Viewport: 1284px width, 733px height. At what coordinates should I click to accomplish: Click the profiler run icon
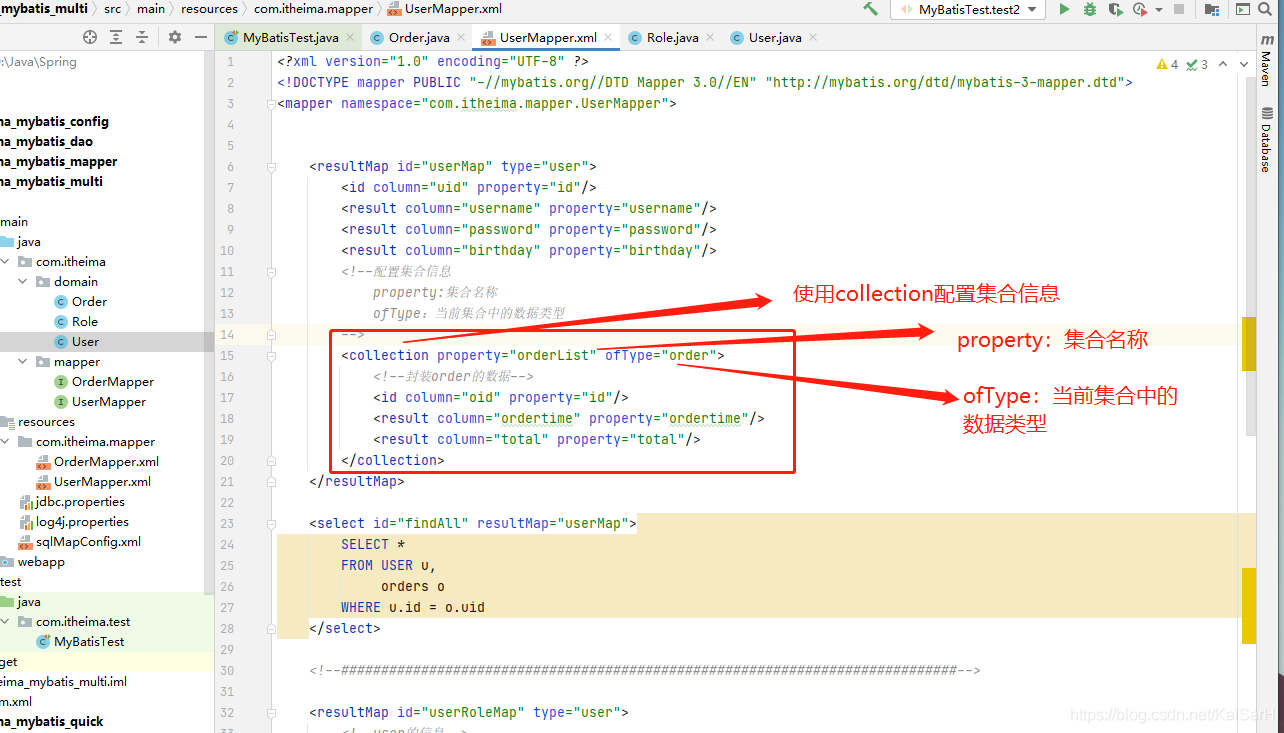point(1138,9)
